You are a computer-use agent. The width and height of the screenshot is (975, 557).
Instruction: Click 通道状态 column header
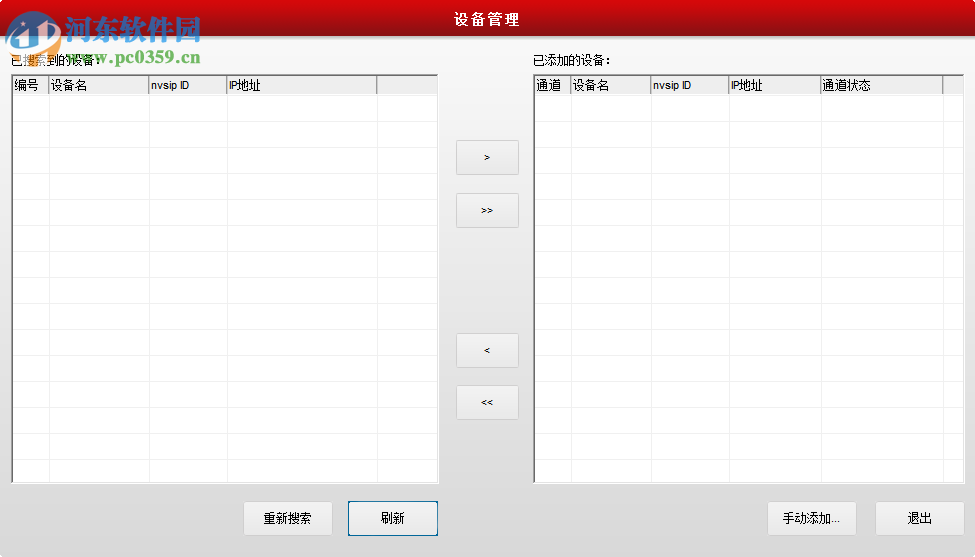(x=882, y=85)
